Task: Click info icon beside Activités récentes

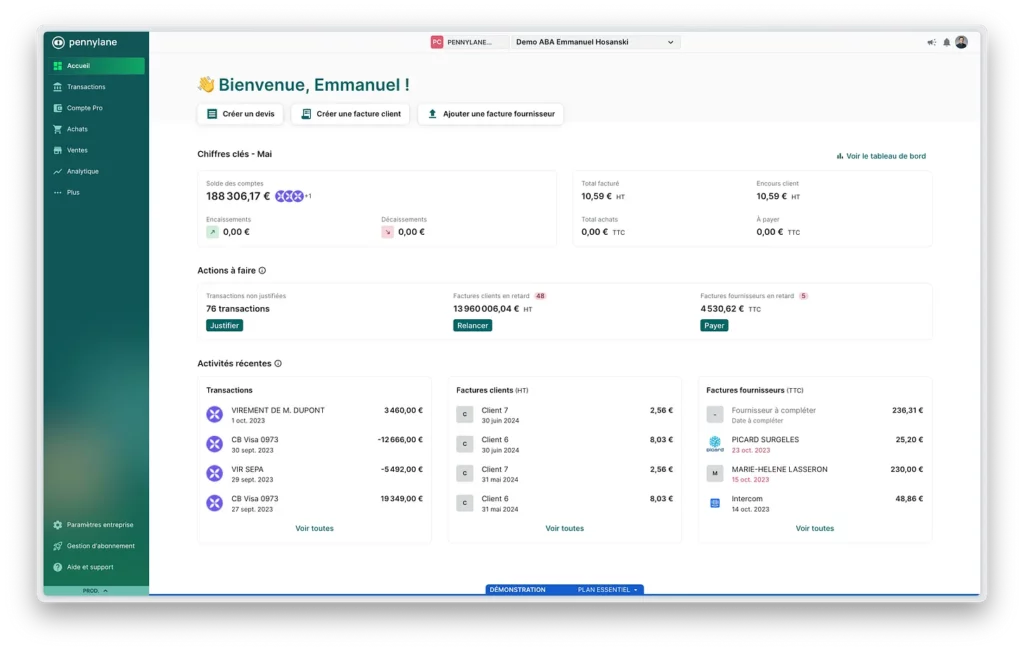Action: [278, 364]
